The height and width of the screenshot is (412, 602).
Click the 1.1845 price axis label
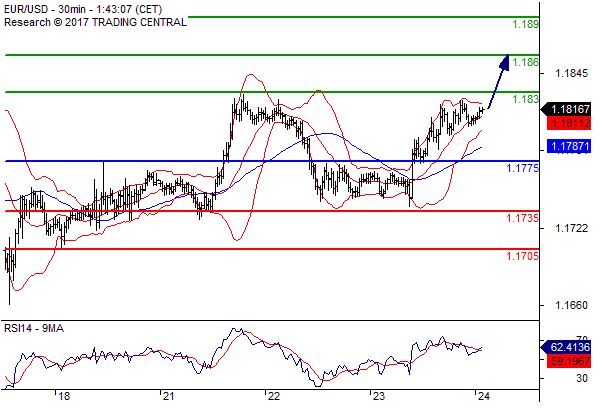[x=571, y=73]
